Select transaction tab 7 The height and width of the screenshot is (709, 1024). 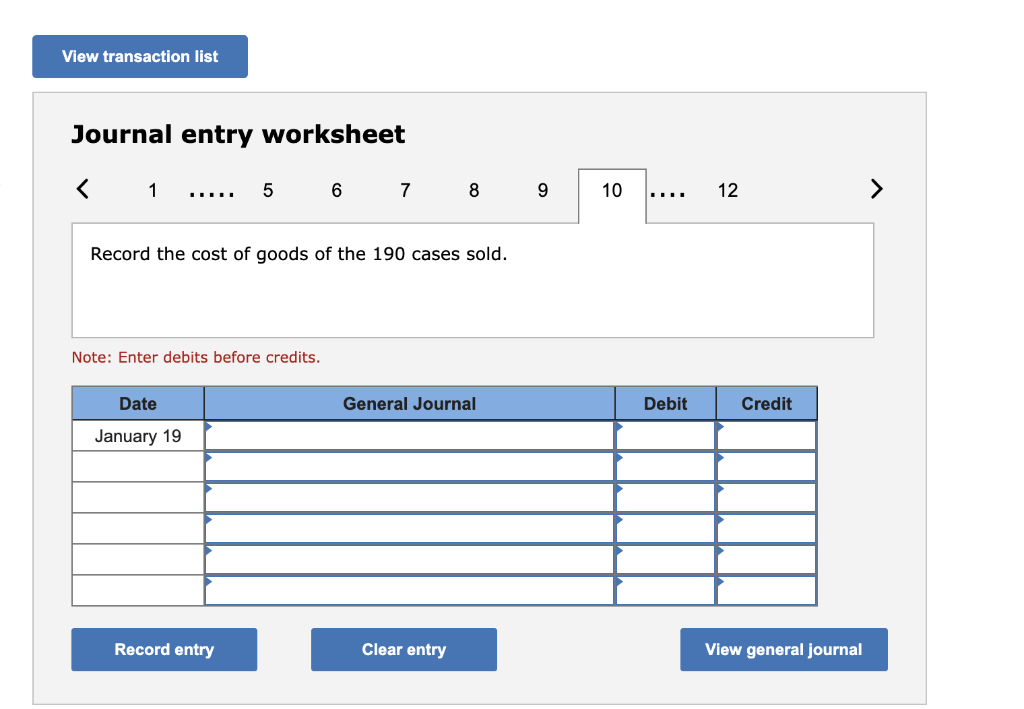405,190
